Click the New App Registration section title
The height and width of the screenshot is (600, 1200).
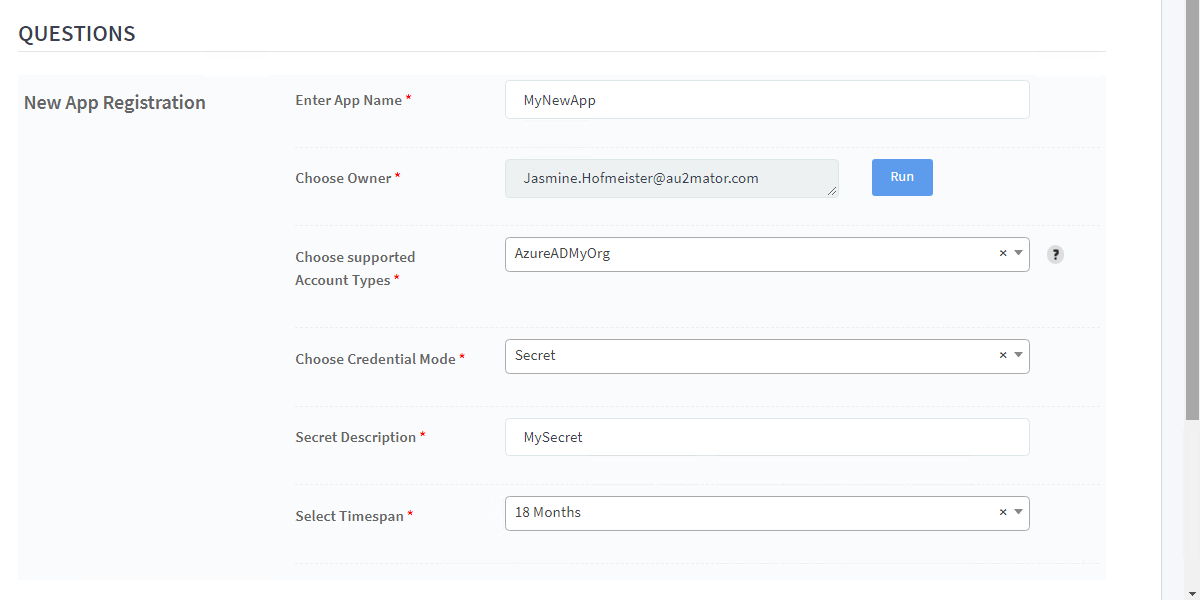click(115, 103)
